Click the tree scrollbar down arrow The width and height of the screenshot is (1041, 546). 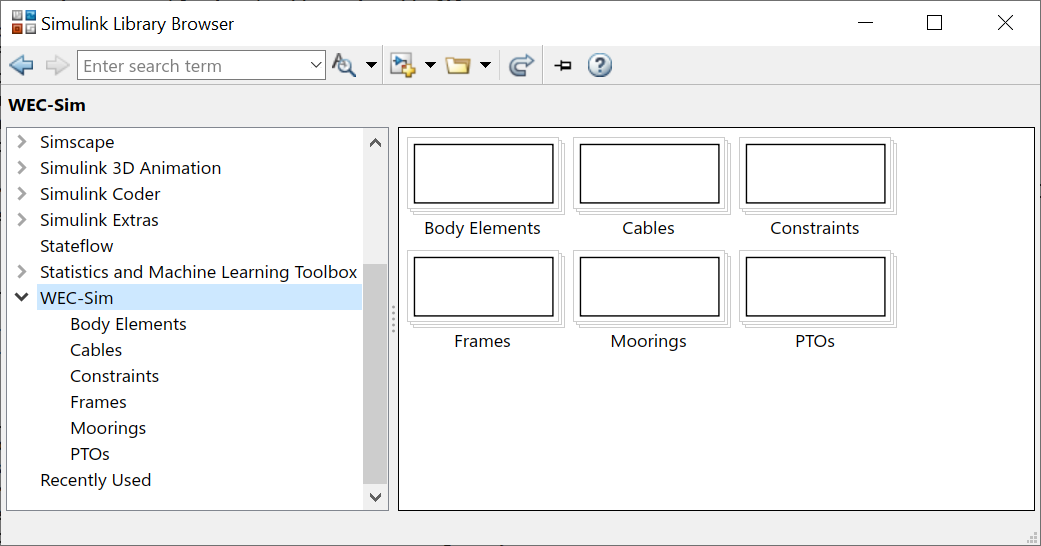click(x=375, y=497)
